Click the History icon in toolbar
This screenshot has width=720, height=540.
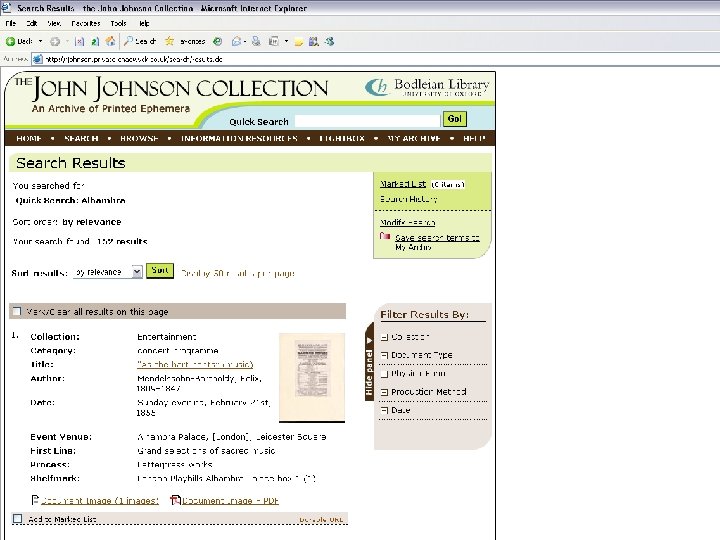pyautogui.click(x=218, y=41)
